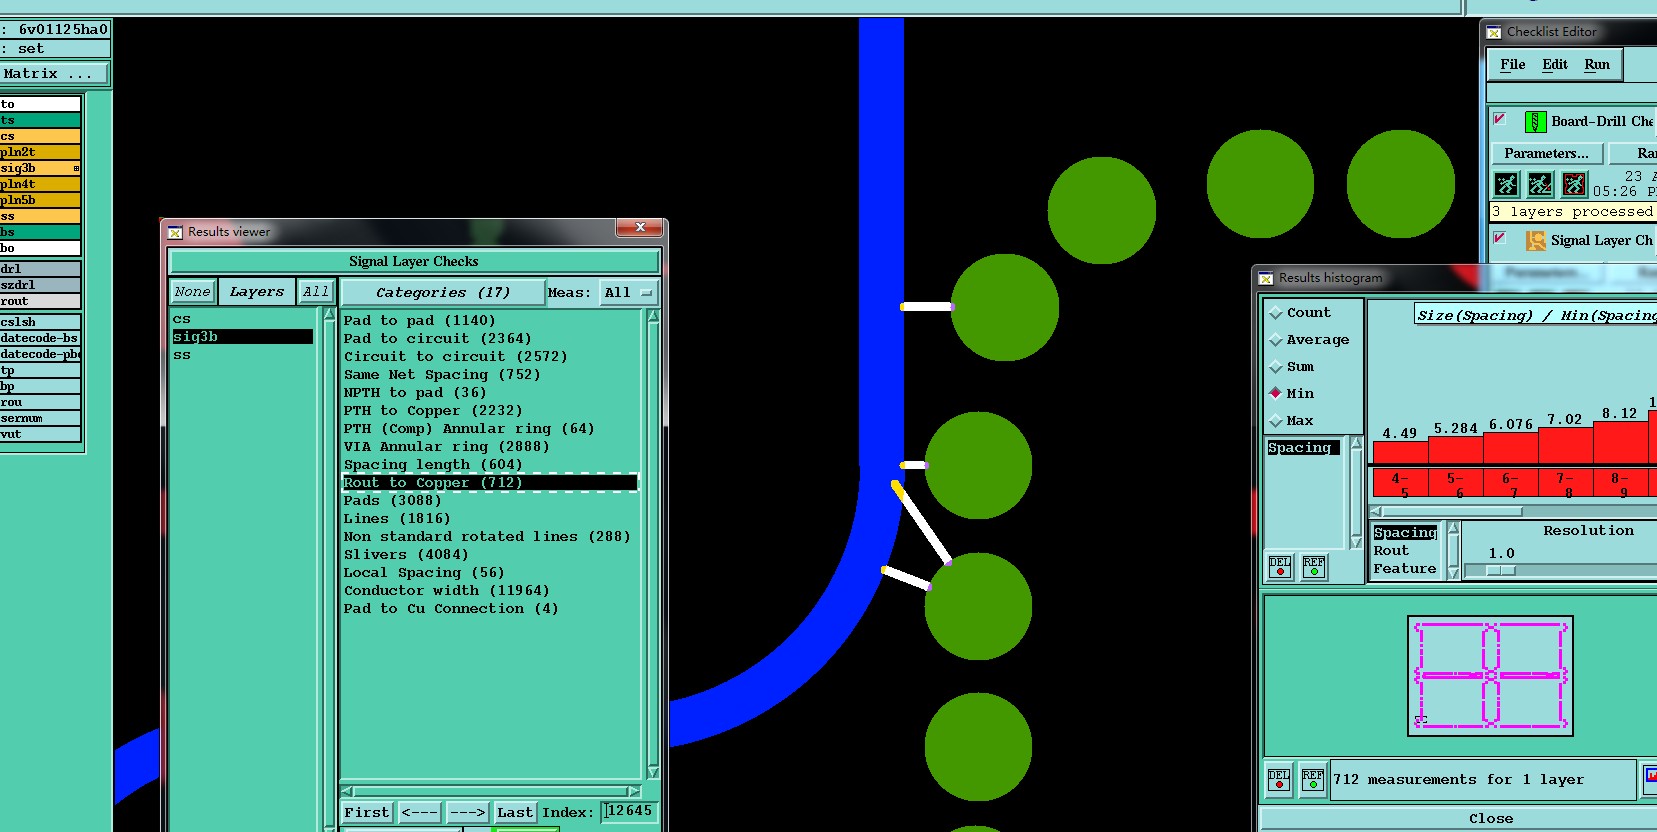Image resolution: width=1657 pixels, height=832 pixels.
Task: Open the Run menu in Checklist Editor
Action: pos(1597,65)
